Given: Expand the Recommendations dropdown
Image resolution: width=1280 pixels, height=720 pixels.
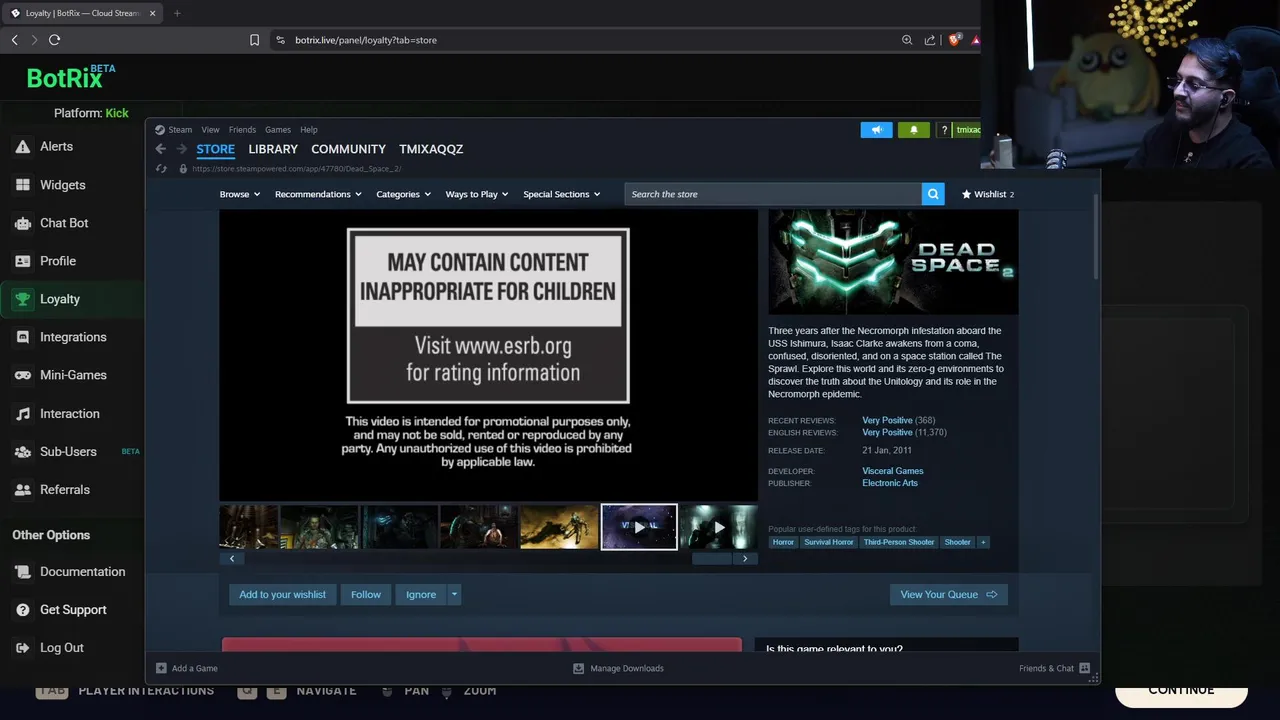Looking at the screenshot, I should pos(318,194).
